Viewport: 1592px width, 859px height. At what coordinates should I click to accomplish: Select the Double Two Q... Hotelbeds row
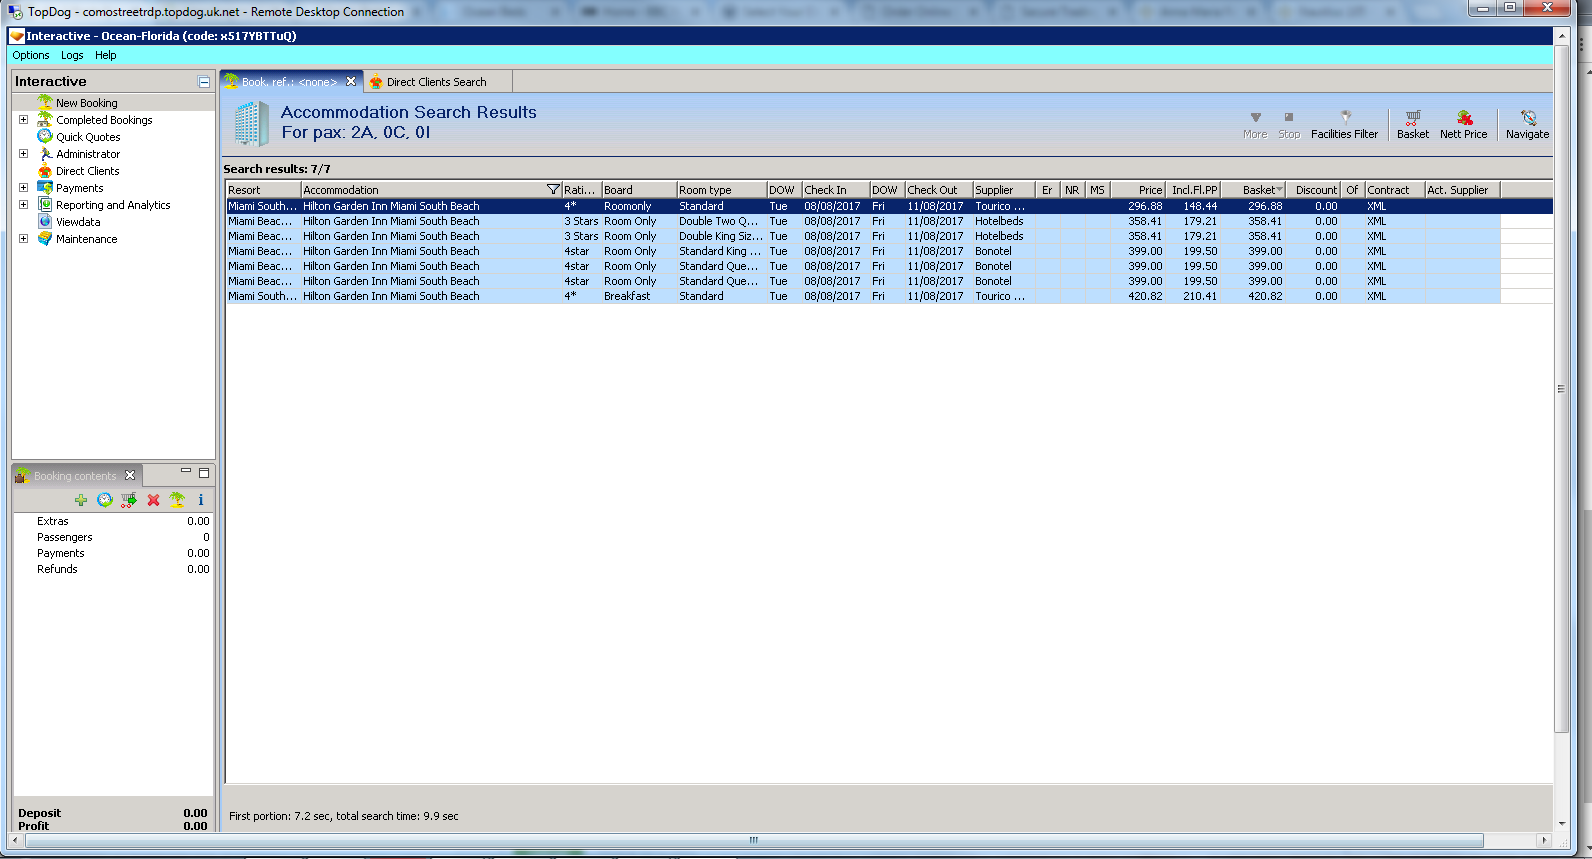tap(863, 221)
